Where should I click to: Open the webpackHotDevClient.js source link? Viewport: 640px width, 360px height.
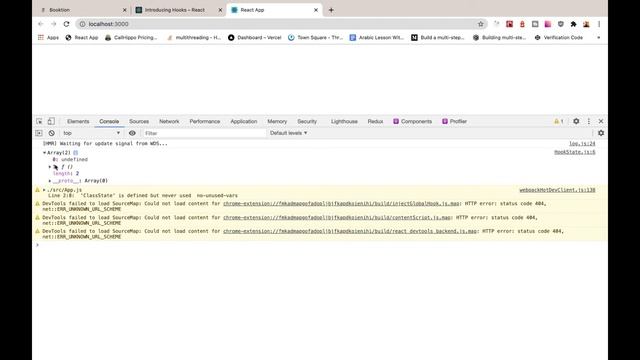557,190
